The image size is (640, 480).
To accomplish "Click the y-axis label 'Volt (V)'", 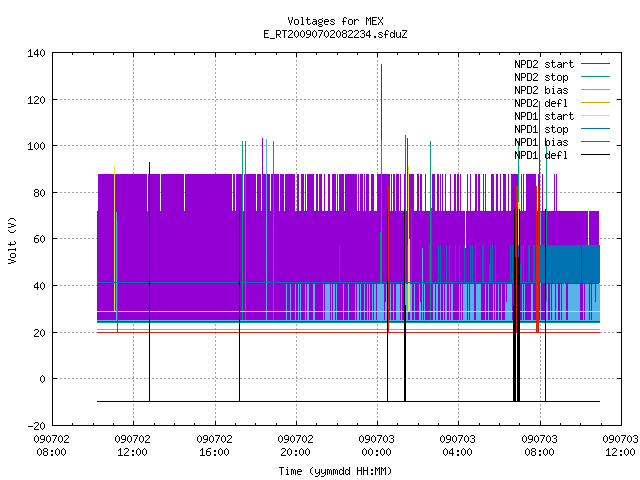I will pyautogui.click(x=13, y=241).
